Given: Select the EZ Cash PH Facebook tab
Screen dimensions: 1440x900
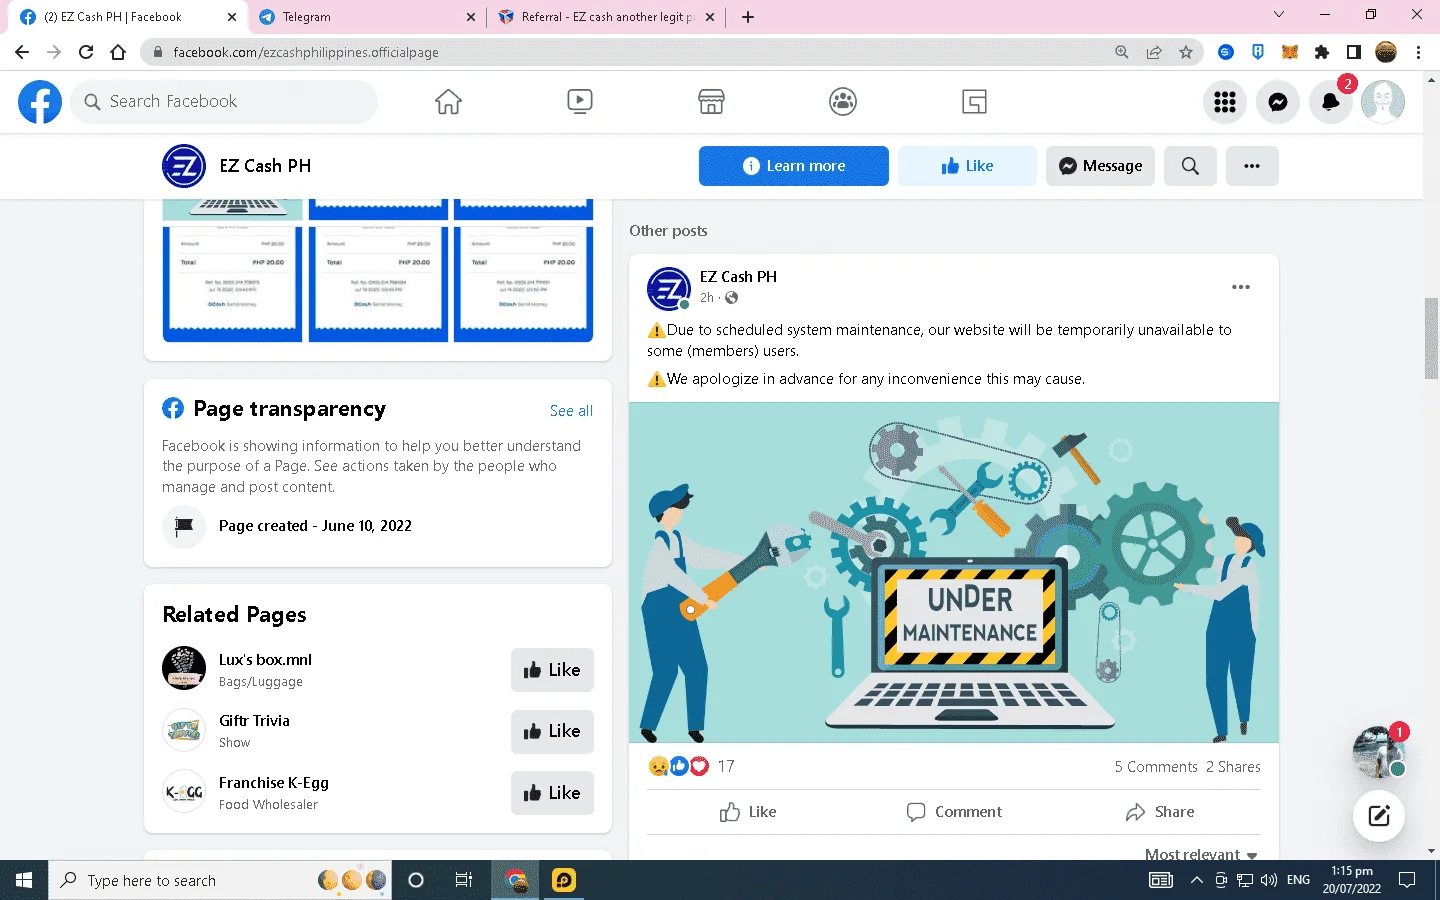Looking at the screenshot, I should pyautogui.click(x=126, y=17).
